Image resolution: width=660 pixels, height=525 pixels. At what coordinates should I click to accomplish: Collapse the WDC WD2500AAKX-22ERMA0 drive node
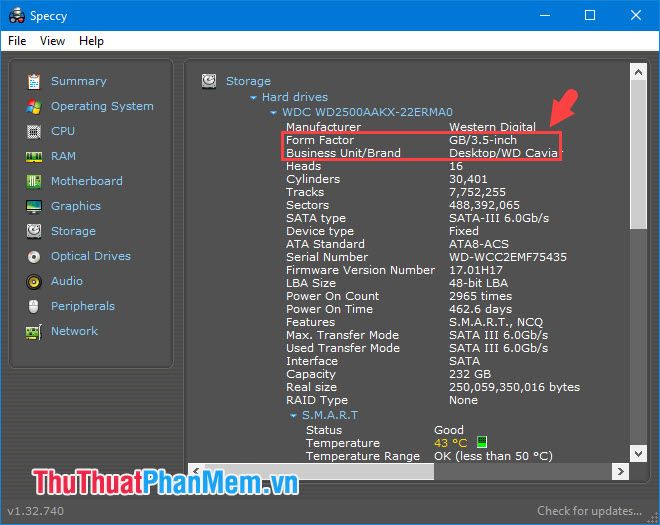coord(273,113)
